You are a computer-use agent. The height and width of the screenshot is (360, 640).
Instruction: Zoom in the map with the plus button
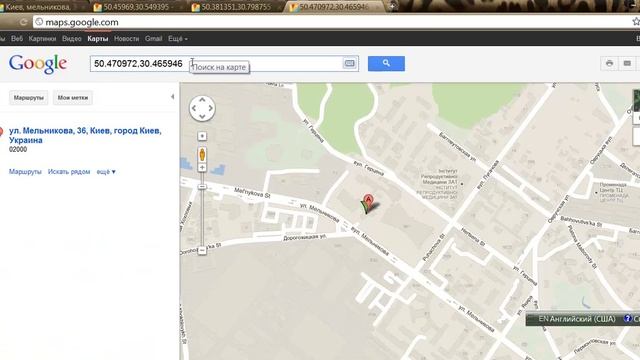[202, 168]
